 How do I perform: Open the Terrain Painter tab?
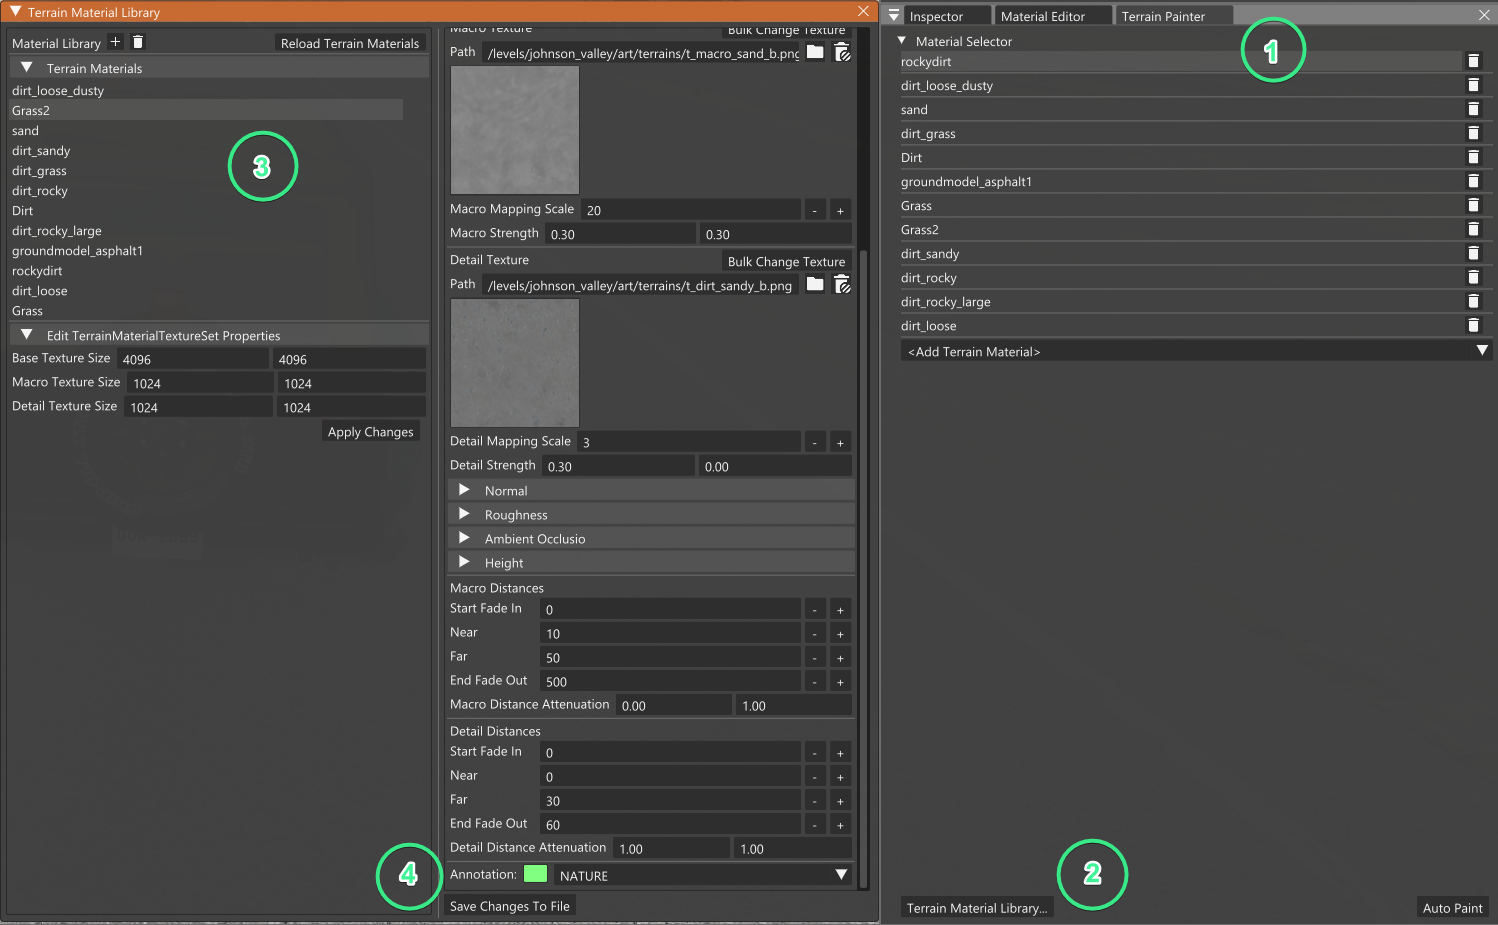click(1173, 15)
